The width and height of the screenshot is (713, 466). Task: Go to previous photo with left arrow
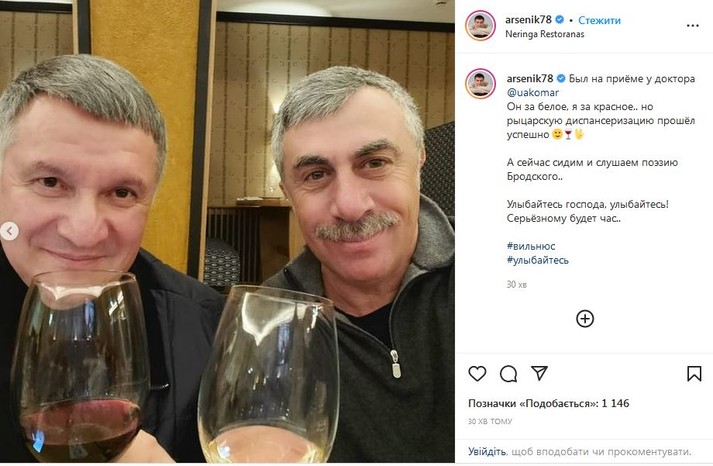tap(9, 231)
